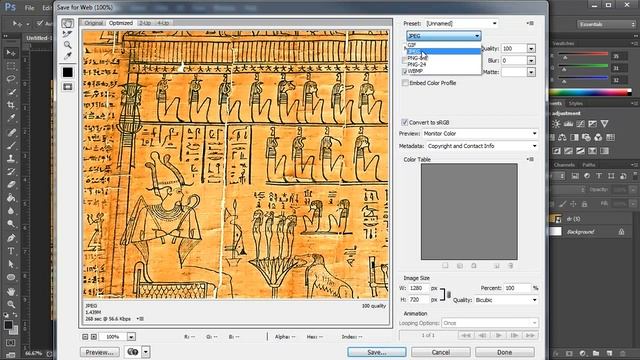Viewport: 640px width, 360px height.
Task: Open the Preview Monitor Color dropdown
Action: 480,133
